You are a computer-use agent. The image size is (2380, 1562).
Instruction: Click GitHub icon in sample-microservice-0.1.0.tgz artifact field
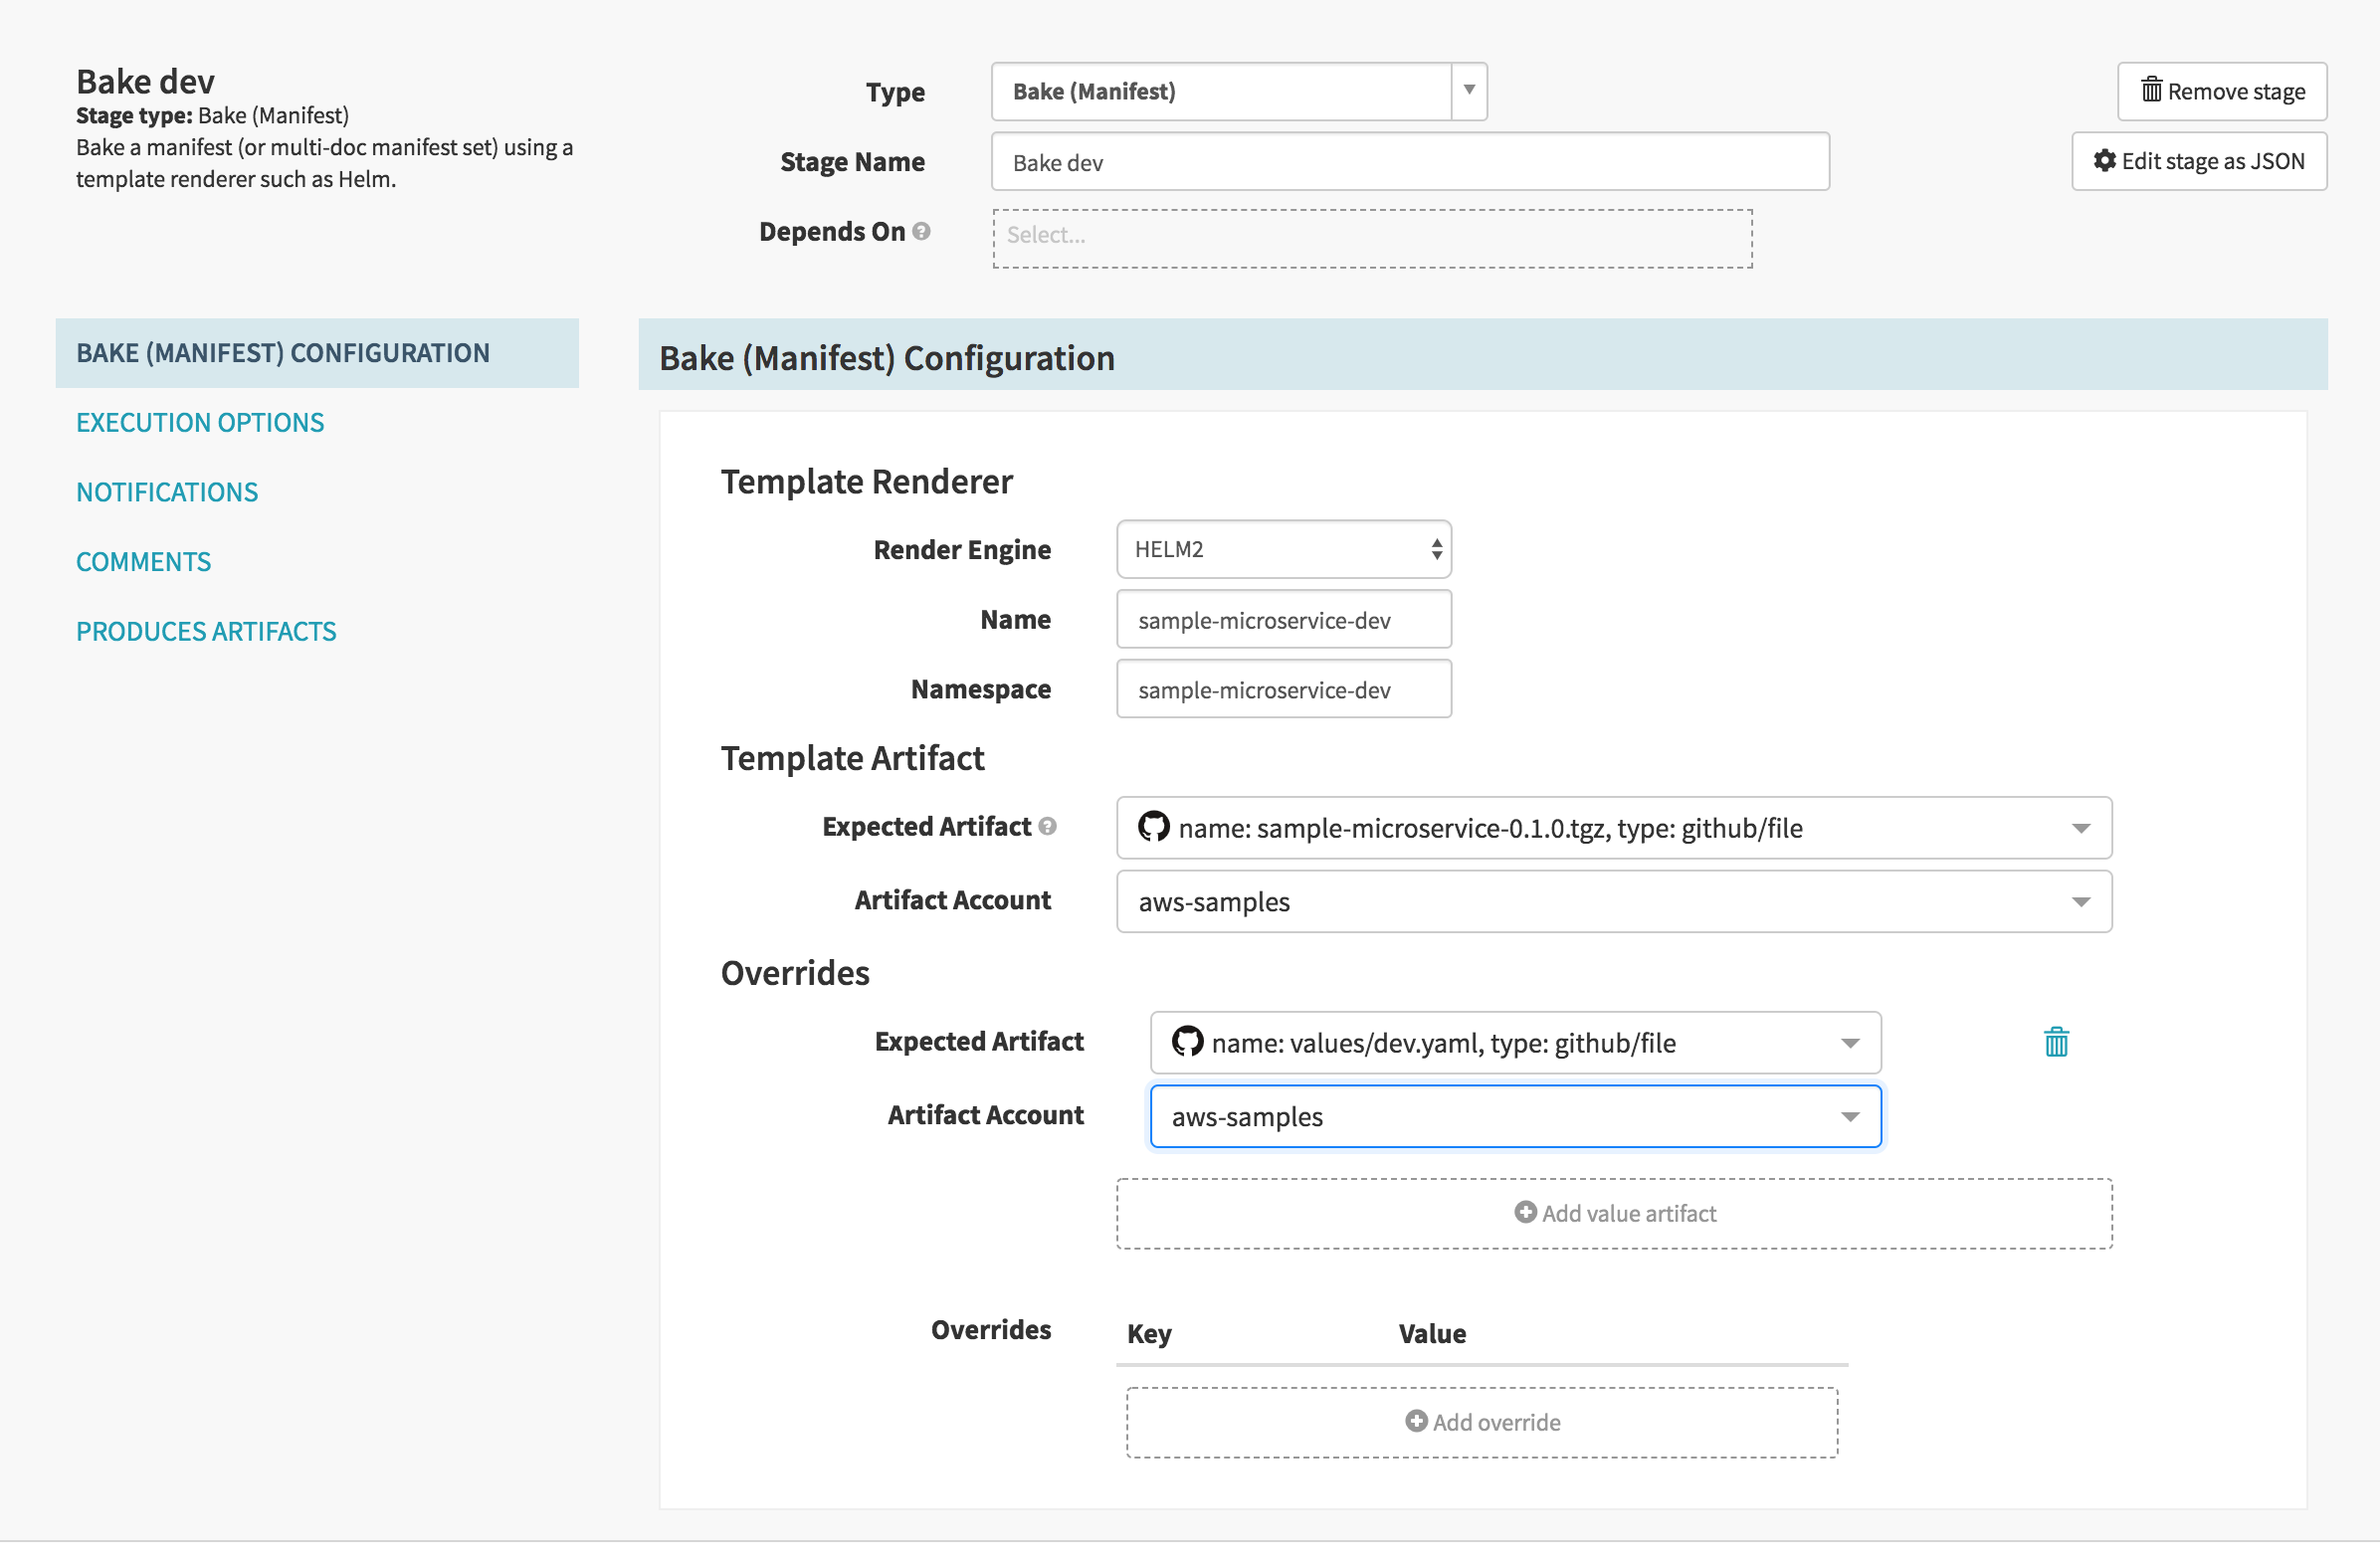pos(1153,827)
